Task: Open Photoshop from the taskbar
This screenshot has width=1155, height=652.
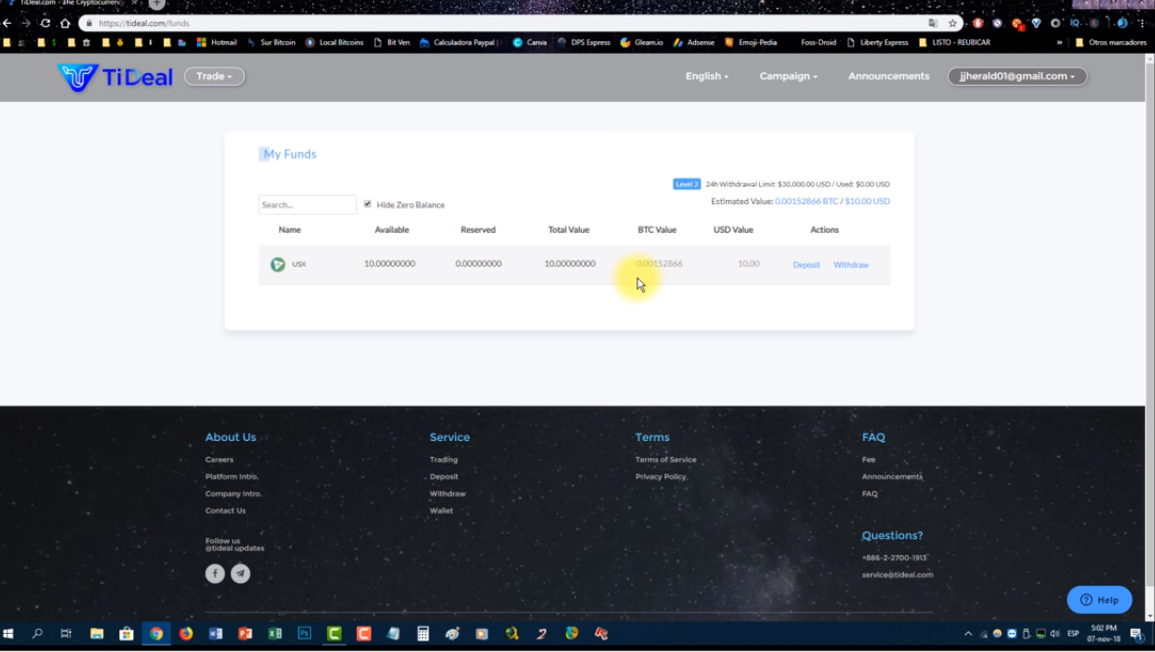Action: click(304, 634)
